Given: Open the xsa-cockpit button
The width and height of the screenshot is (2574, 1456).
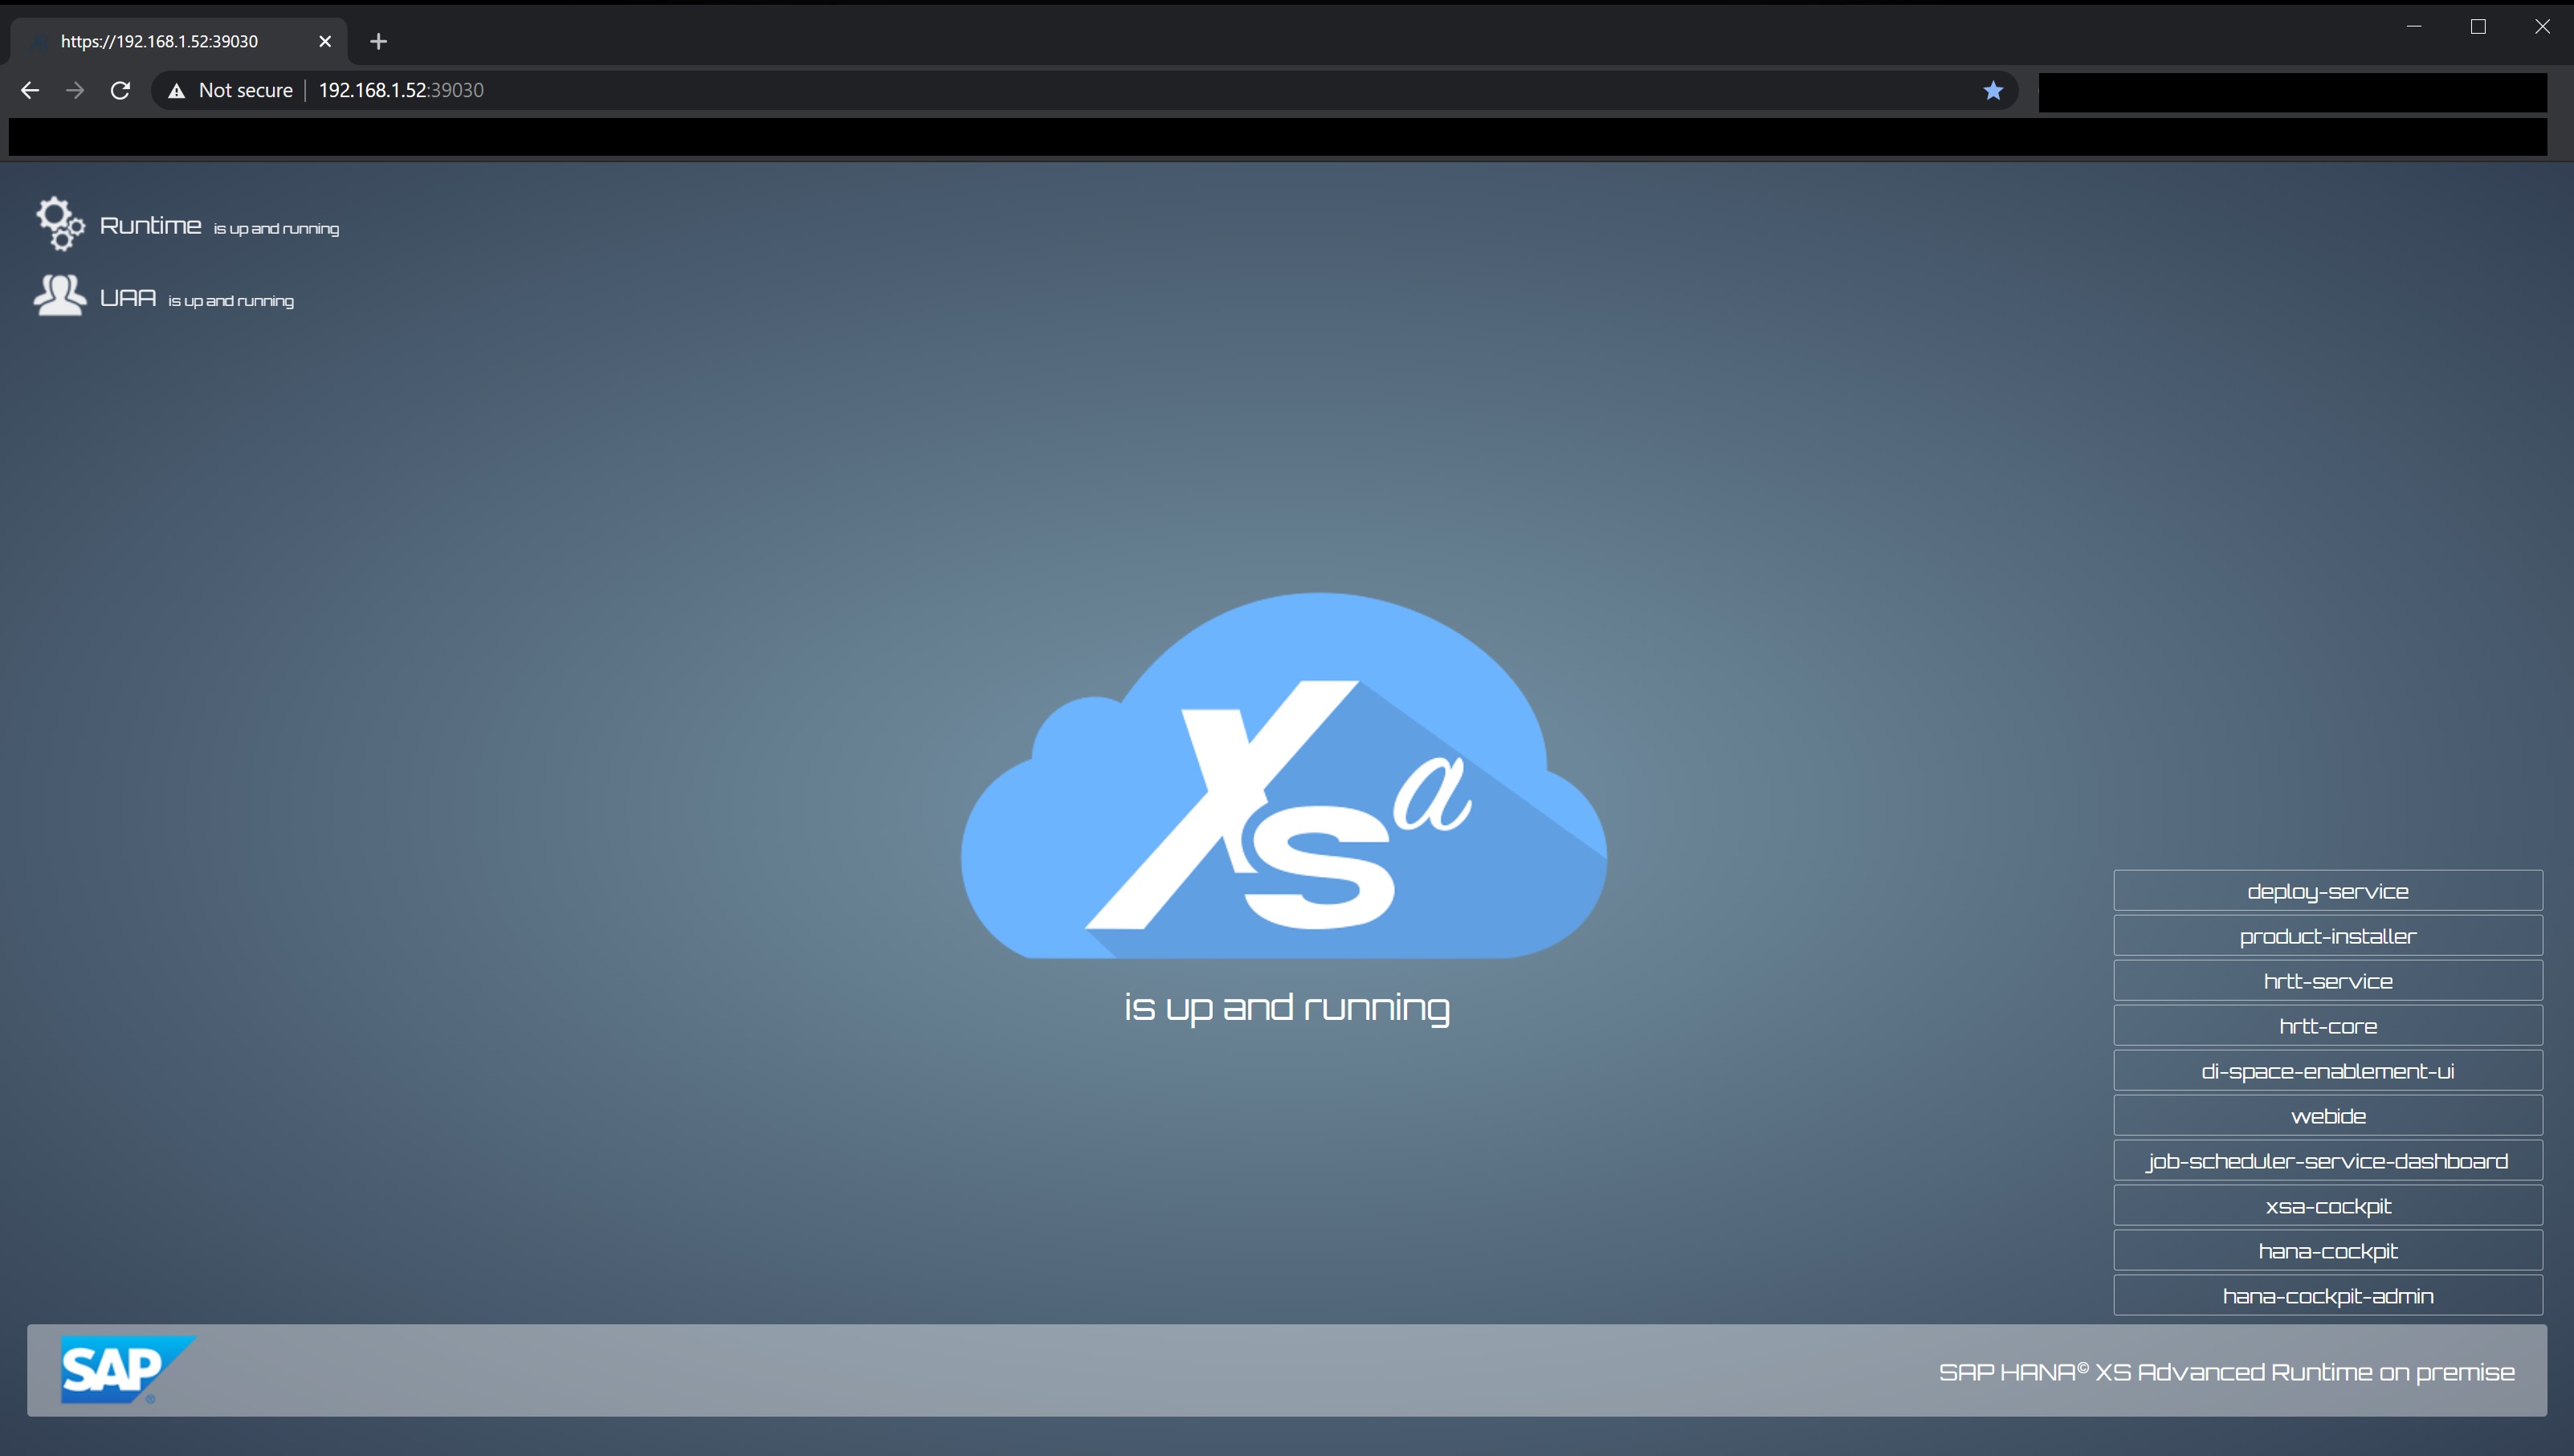Looking at the screenshot, I should tap(2327, 1206).
